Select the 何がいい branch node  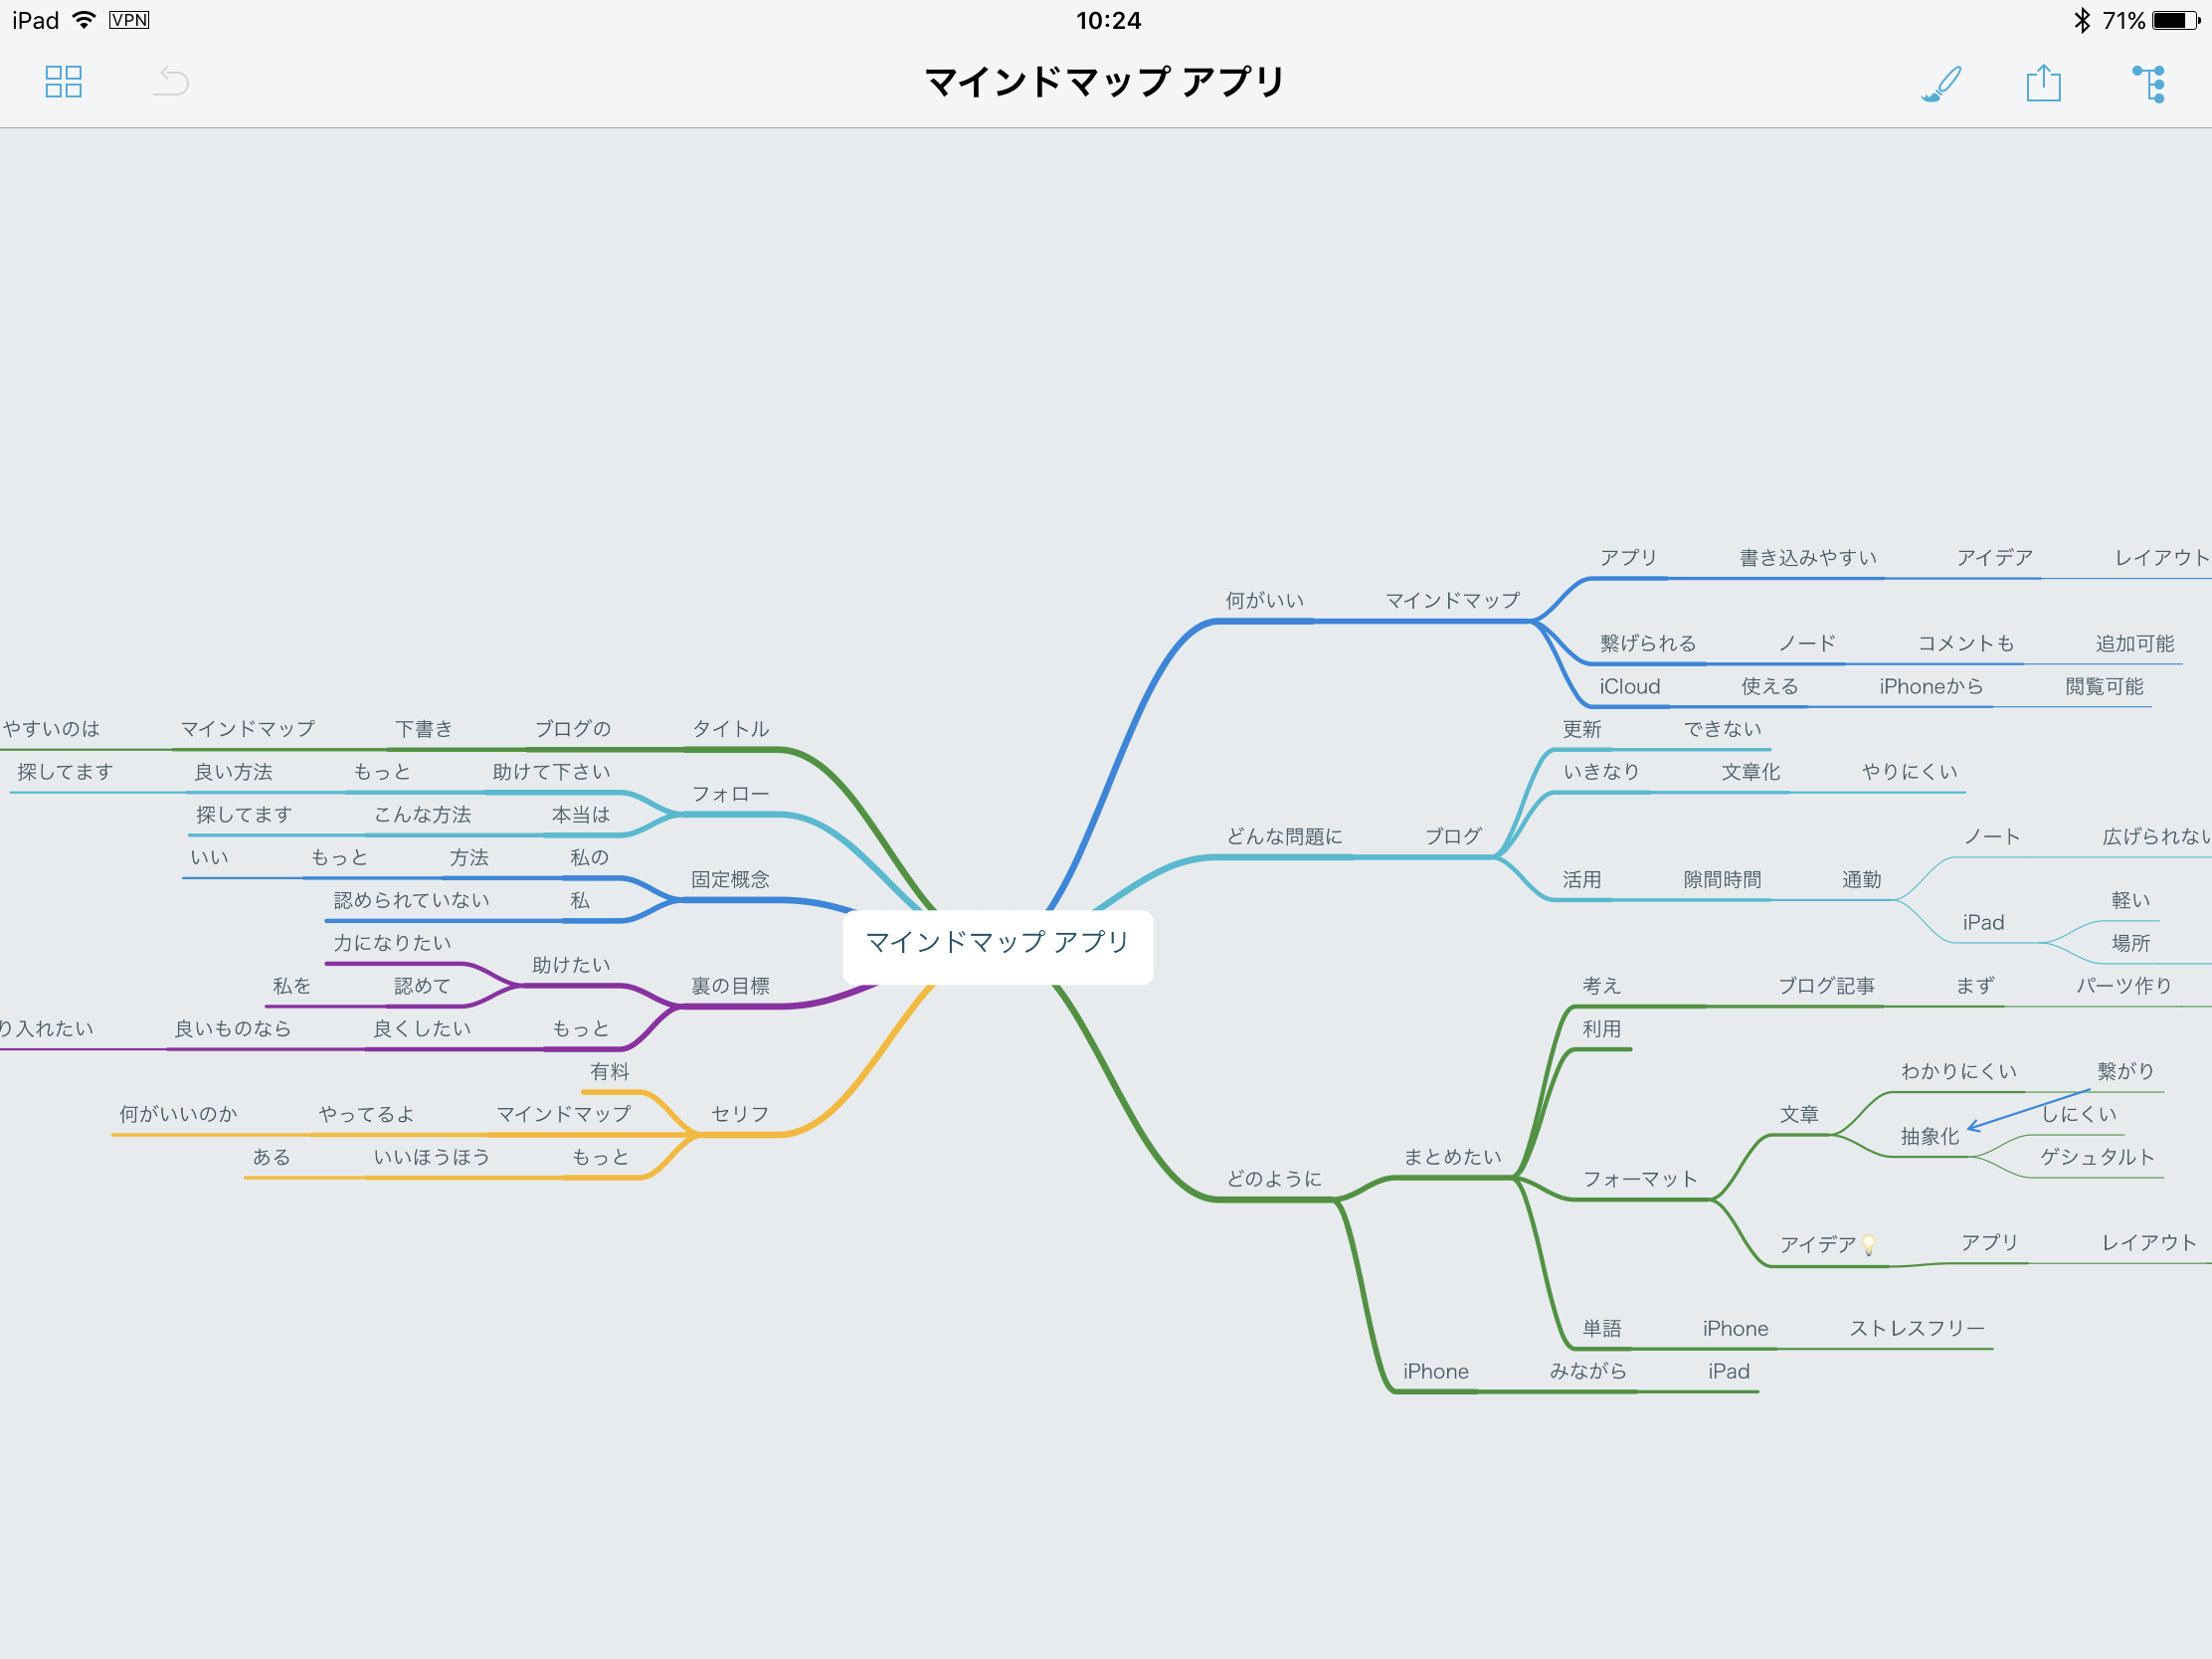pyautogui.click(x=1264, y=600)
